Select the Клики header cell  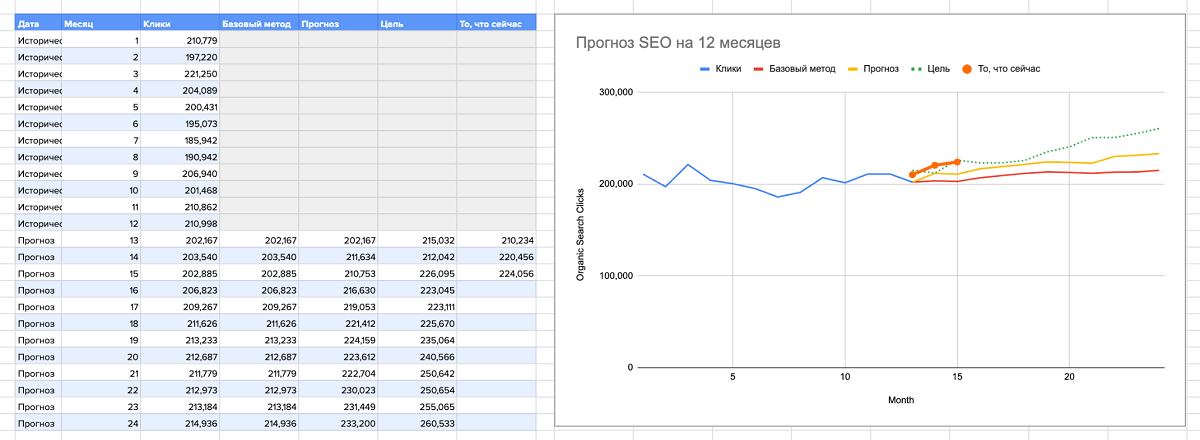tap(180, 22)
